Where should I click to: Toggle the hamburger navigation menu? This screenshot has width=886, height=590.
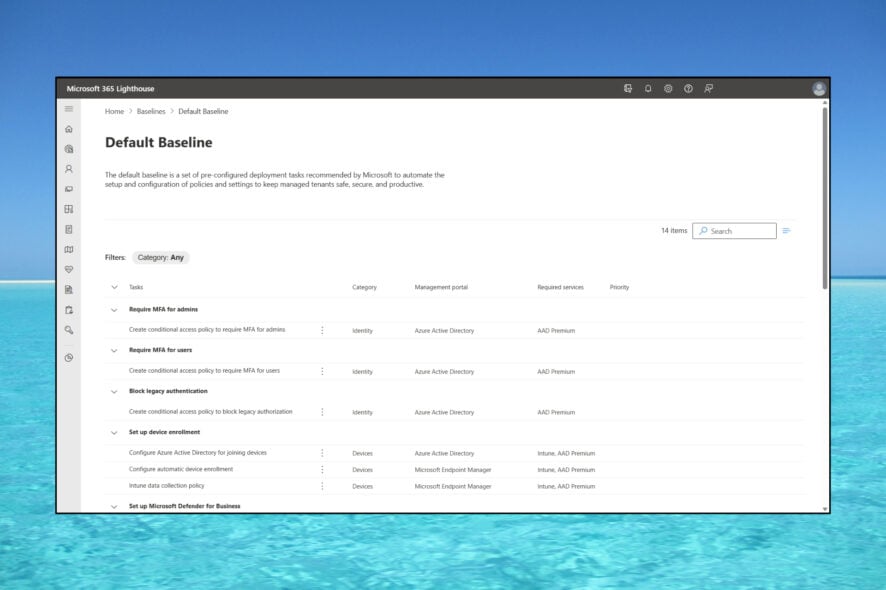tap(69, 109)
